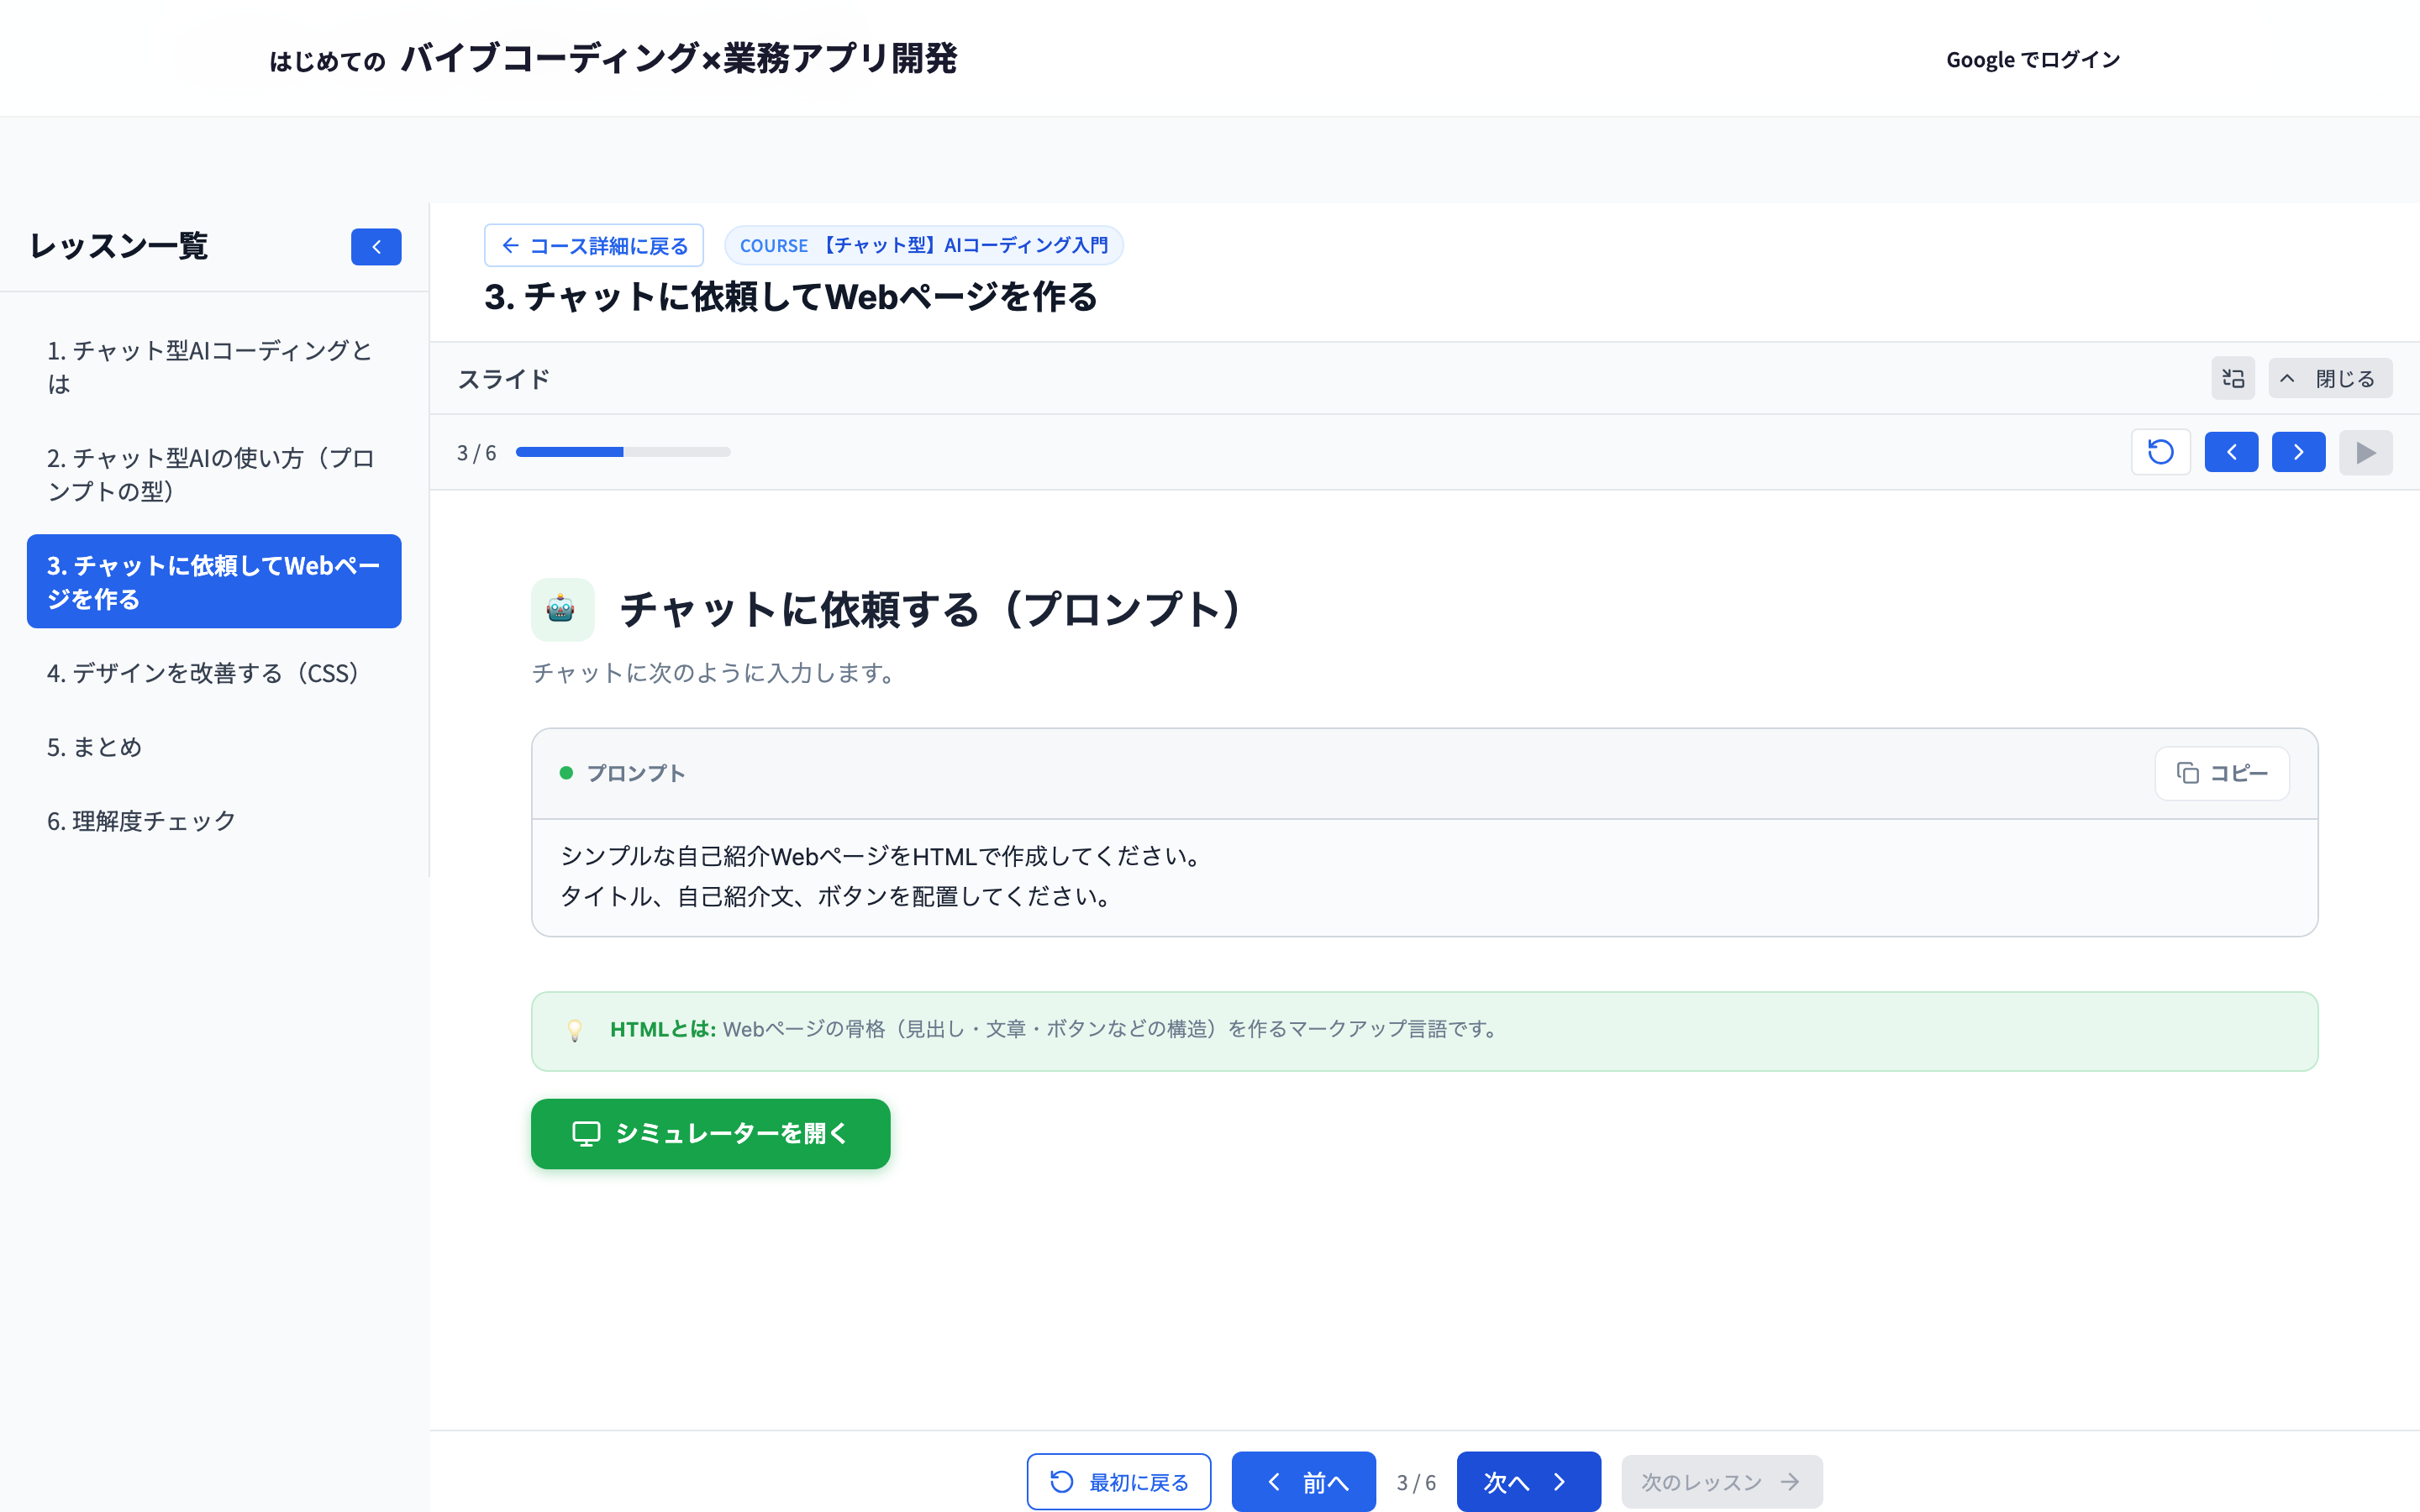Image resolution: width=2420 pixels, height=1512 pixels.
Task: Click the top 3 / 6 slide counter
Action: 476,453
